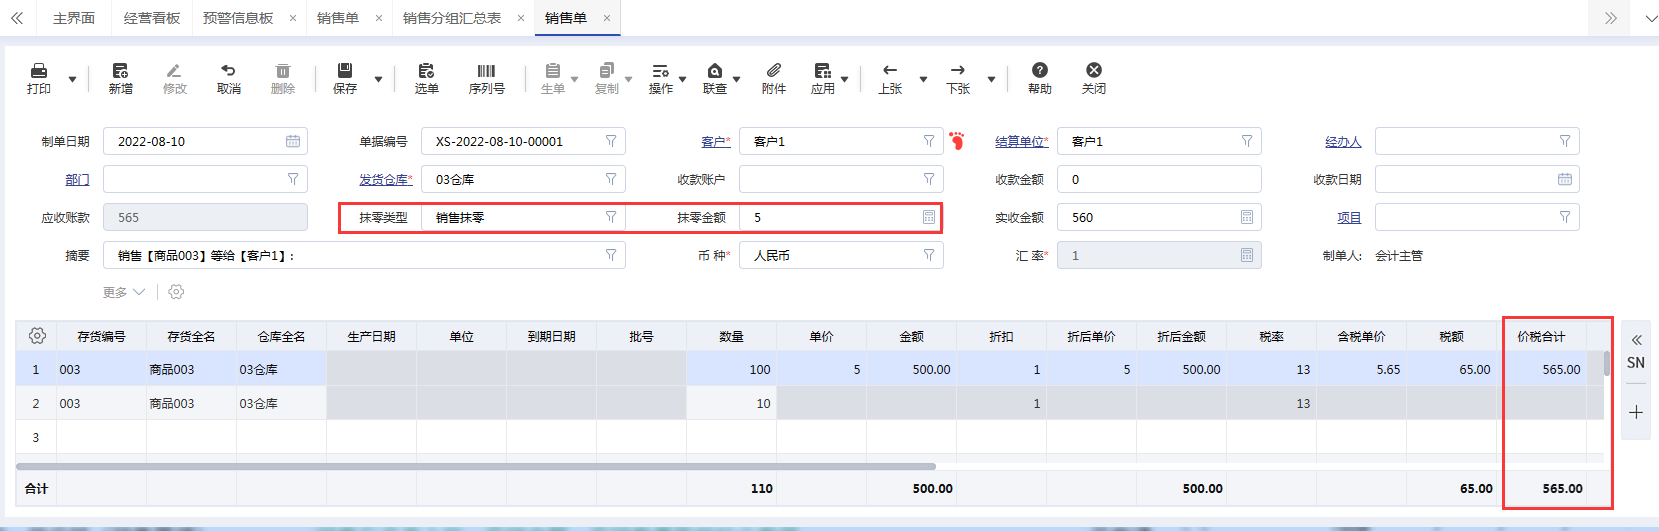Expand the 操作 dropdown arrow
1659x531 pixels.
pyautogui.click(x=682, y=80)
